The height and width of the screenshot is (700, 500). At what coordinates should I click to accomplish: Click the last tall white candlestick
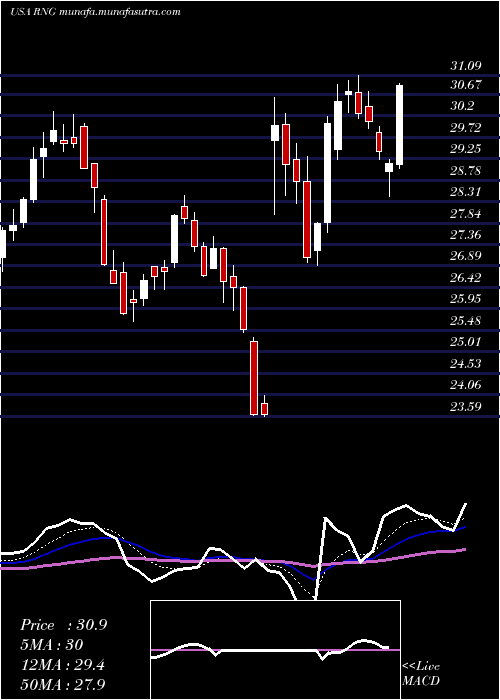[400, 125]
